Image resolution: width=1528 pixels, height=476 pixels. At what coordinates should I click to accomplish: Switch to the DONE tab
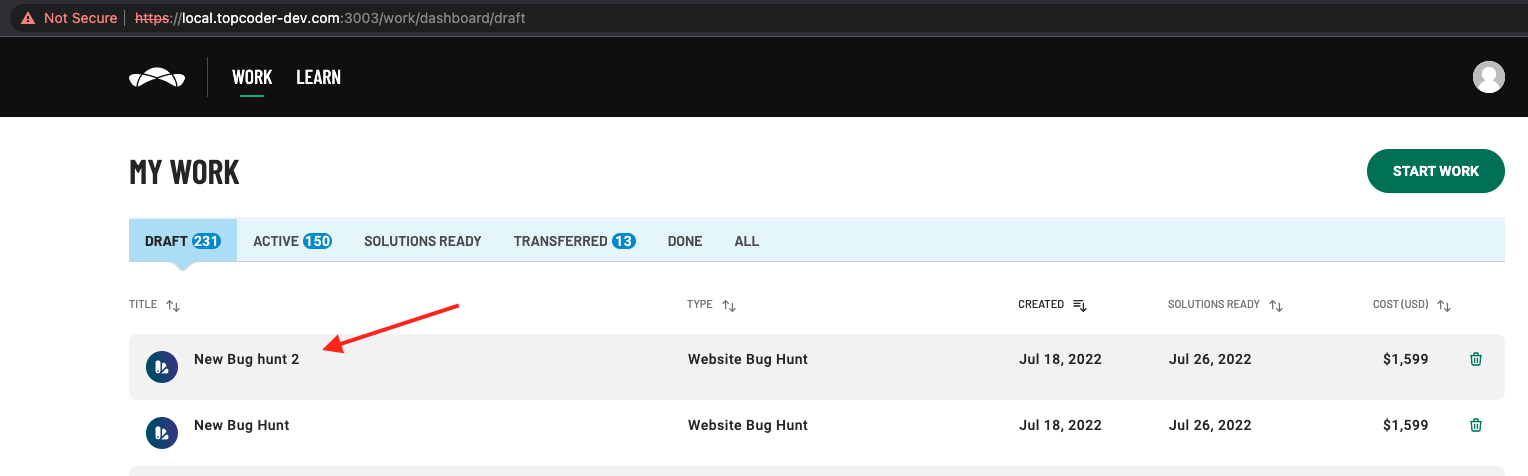pyautogui.click(x=685, y=241)
